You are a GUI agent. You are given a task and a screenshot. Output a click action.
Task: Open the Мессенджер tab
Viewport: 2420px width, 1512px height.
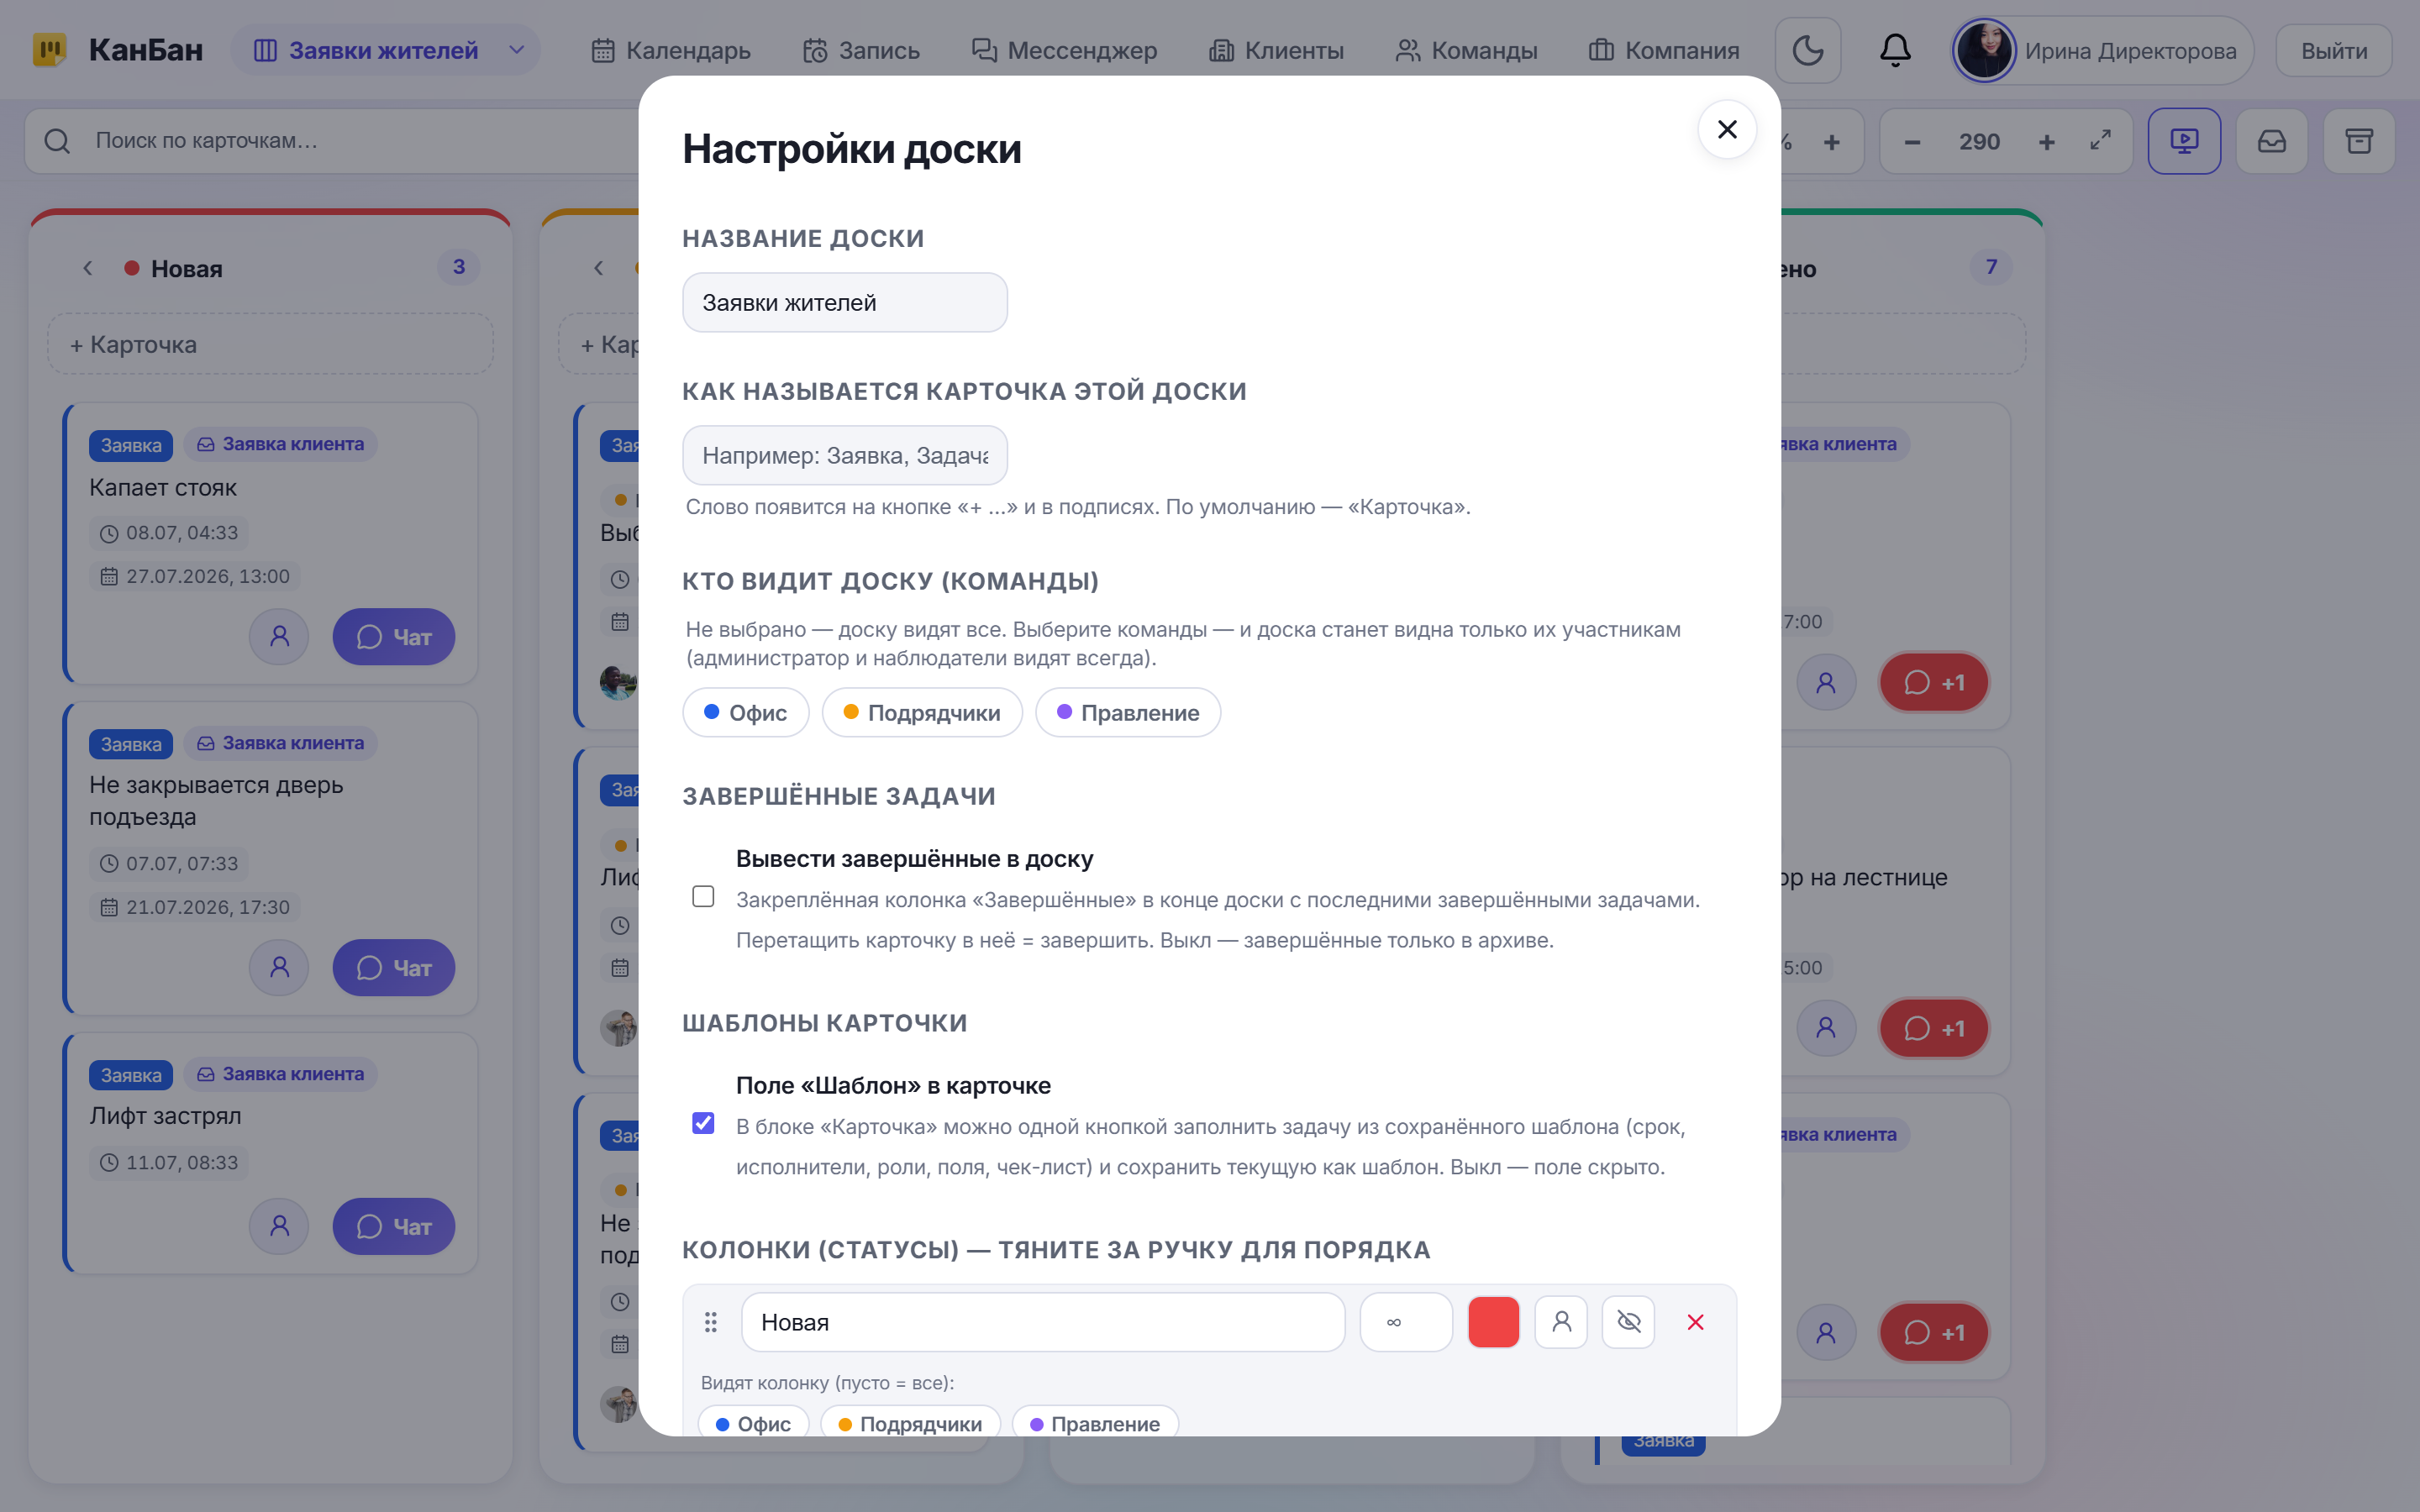[x=1064, y=50]
